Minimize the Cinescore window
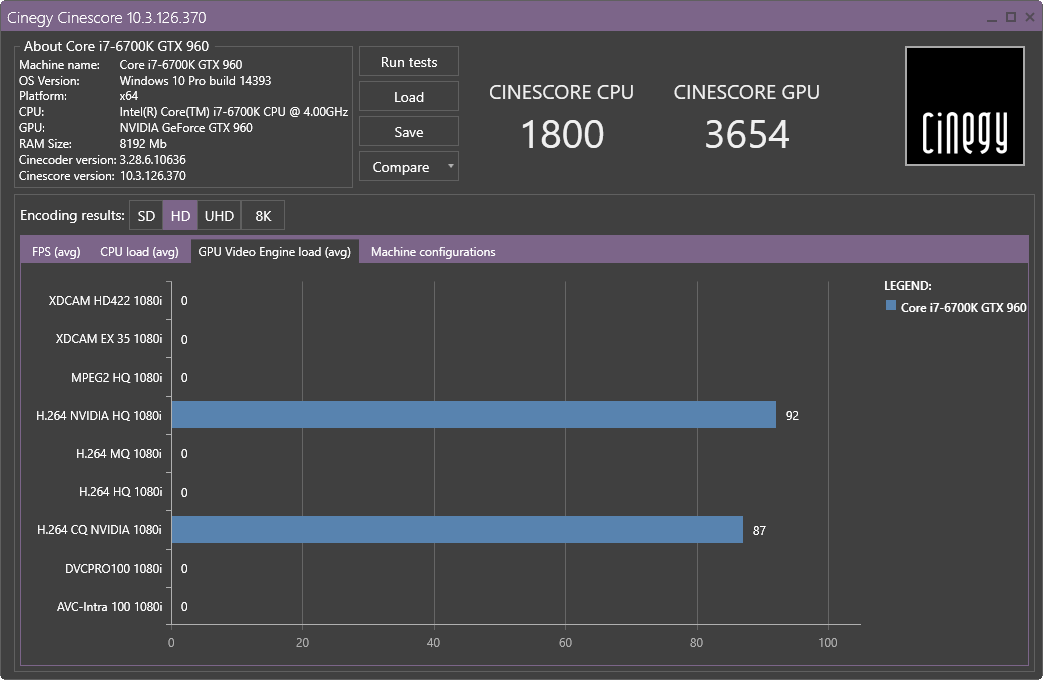Screen dimensions: 1043x680 click(x=992, y=18)
